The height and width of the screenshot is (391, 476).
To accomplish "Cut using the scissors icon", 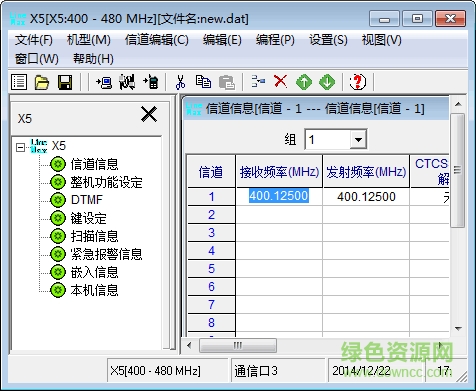I will (180, 82).
